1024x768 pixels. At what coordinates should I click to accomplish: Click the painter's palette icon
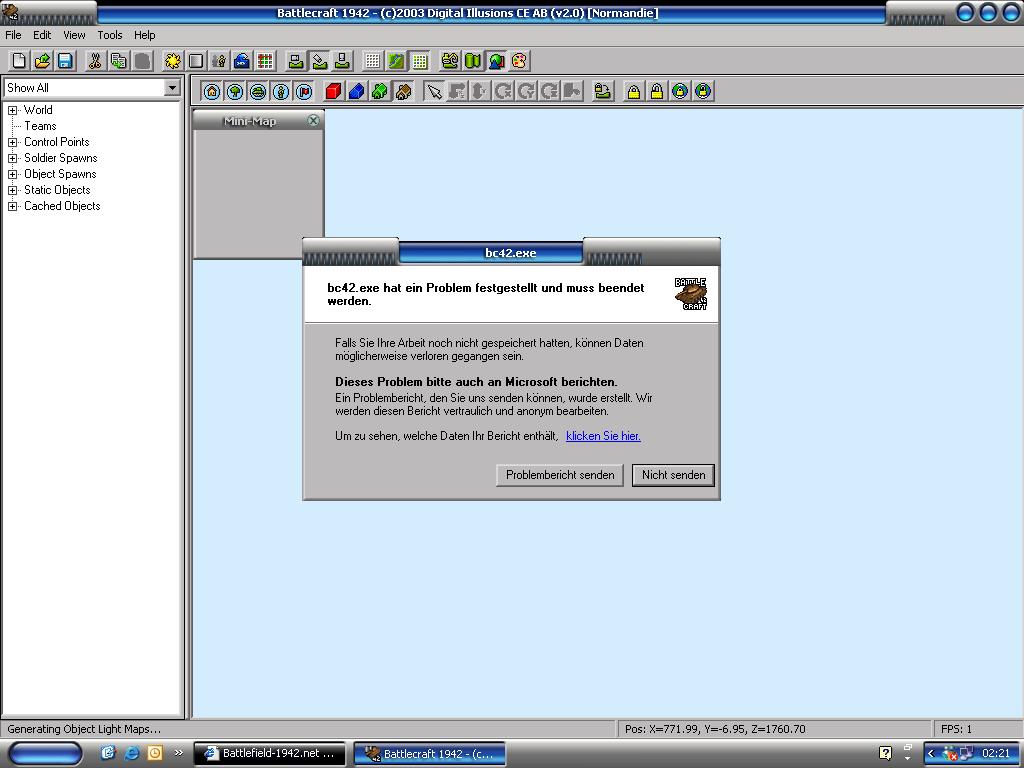(x=519, y=61)
